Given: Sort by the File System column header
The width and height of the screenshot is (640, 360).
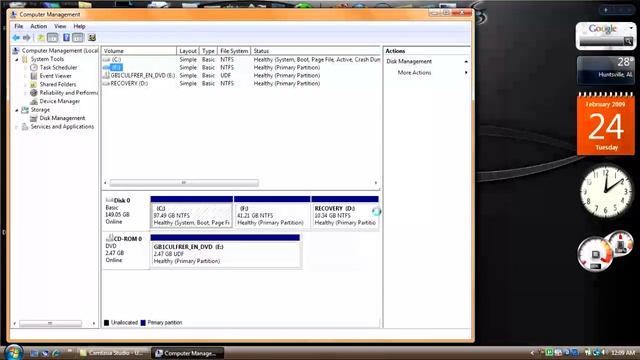Looking at the screenshot, I should [234, 51].
